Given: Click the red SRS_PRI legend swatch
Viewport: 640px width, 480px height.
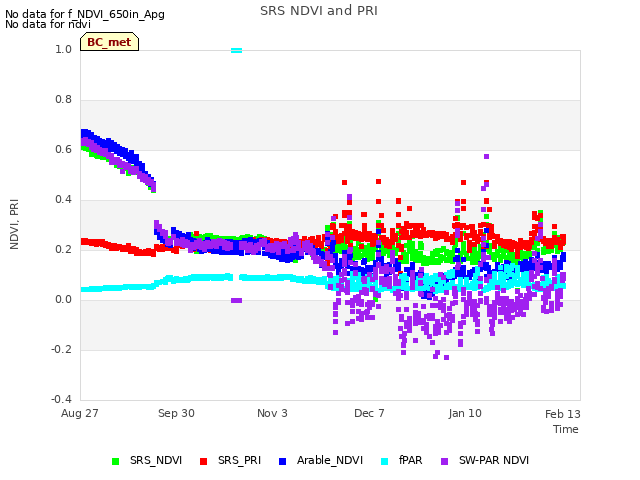Looking at the screenshot, I should (x=203, y=461).
